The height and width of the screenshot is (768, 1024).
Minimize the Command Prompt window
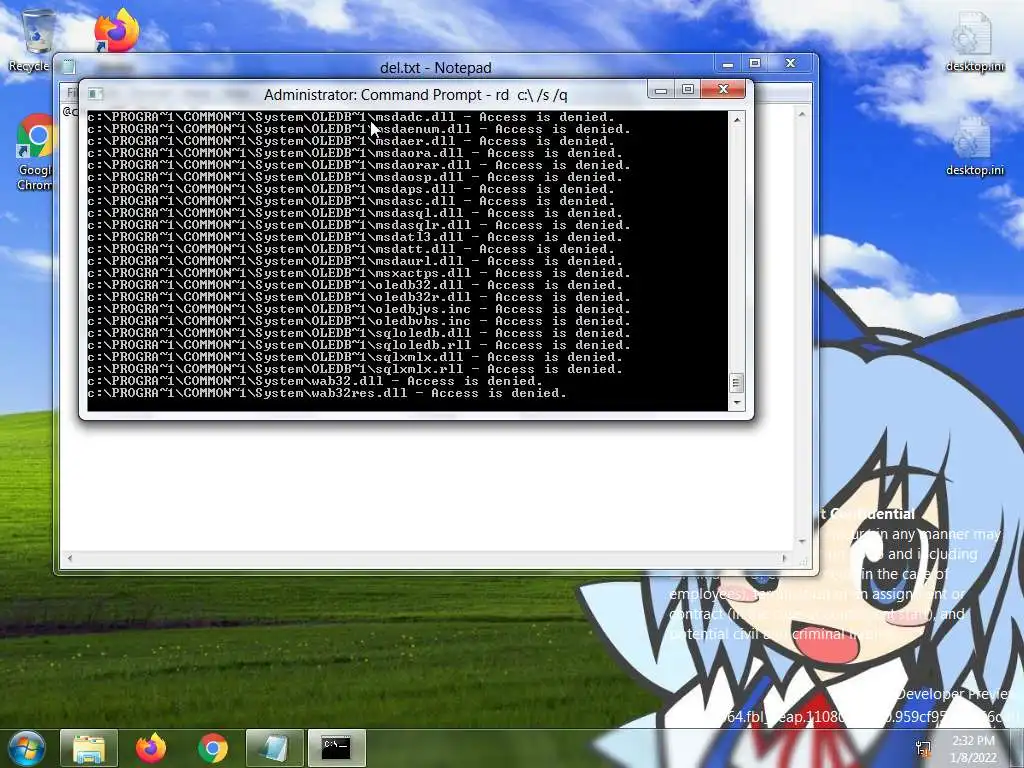(x=661, y=89)
